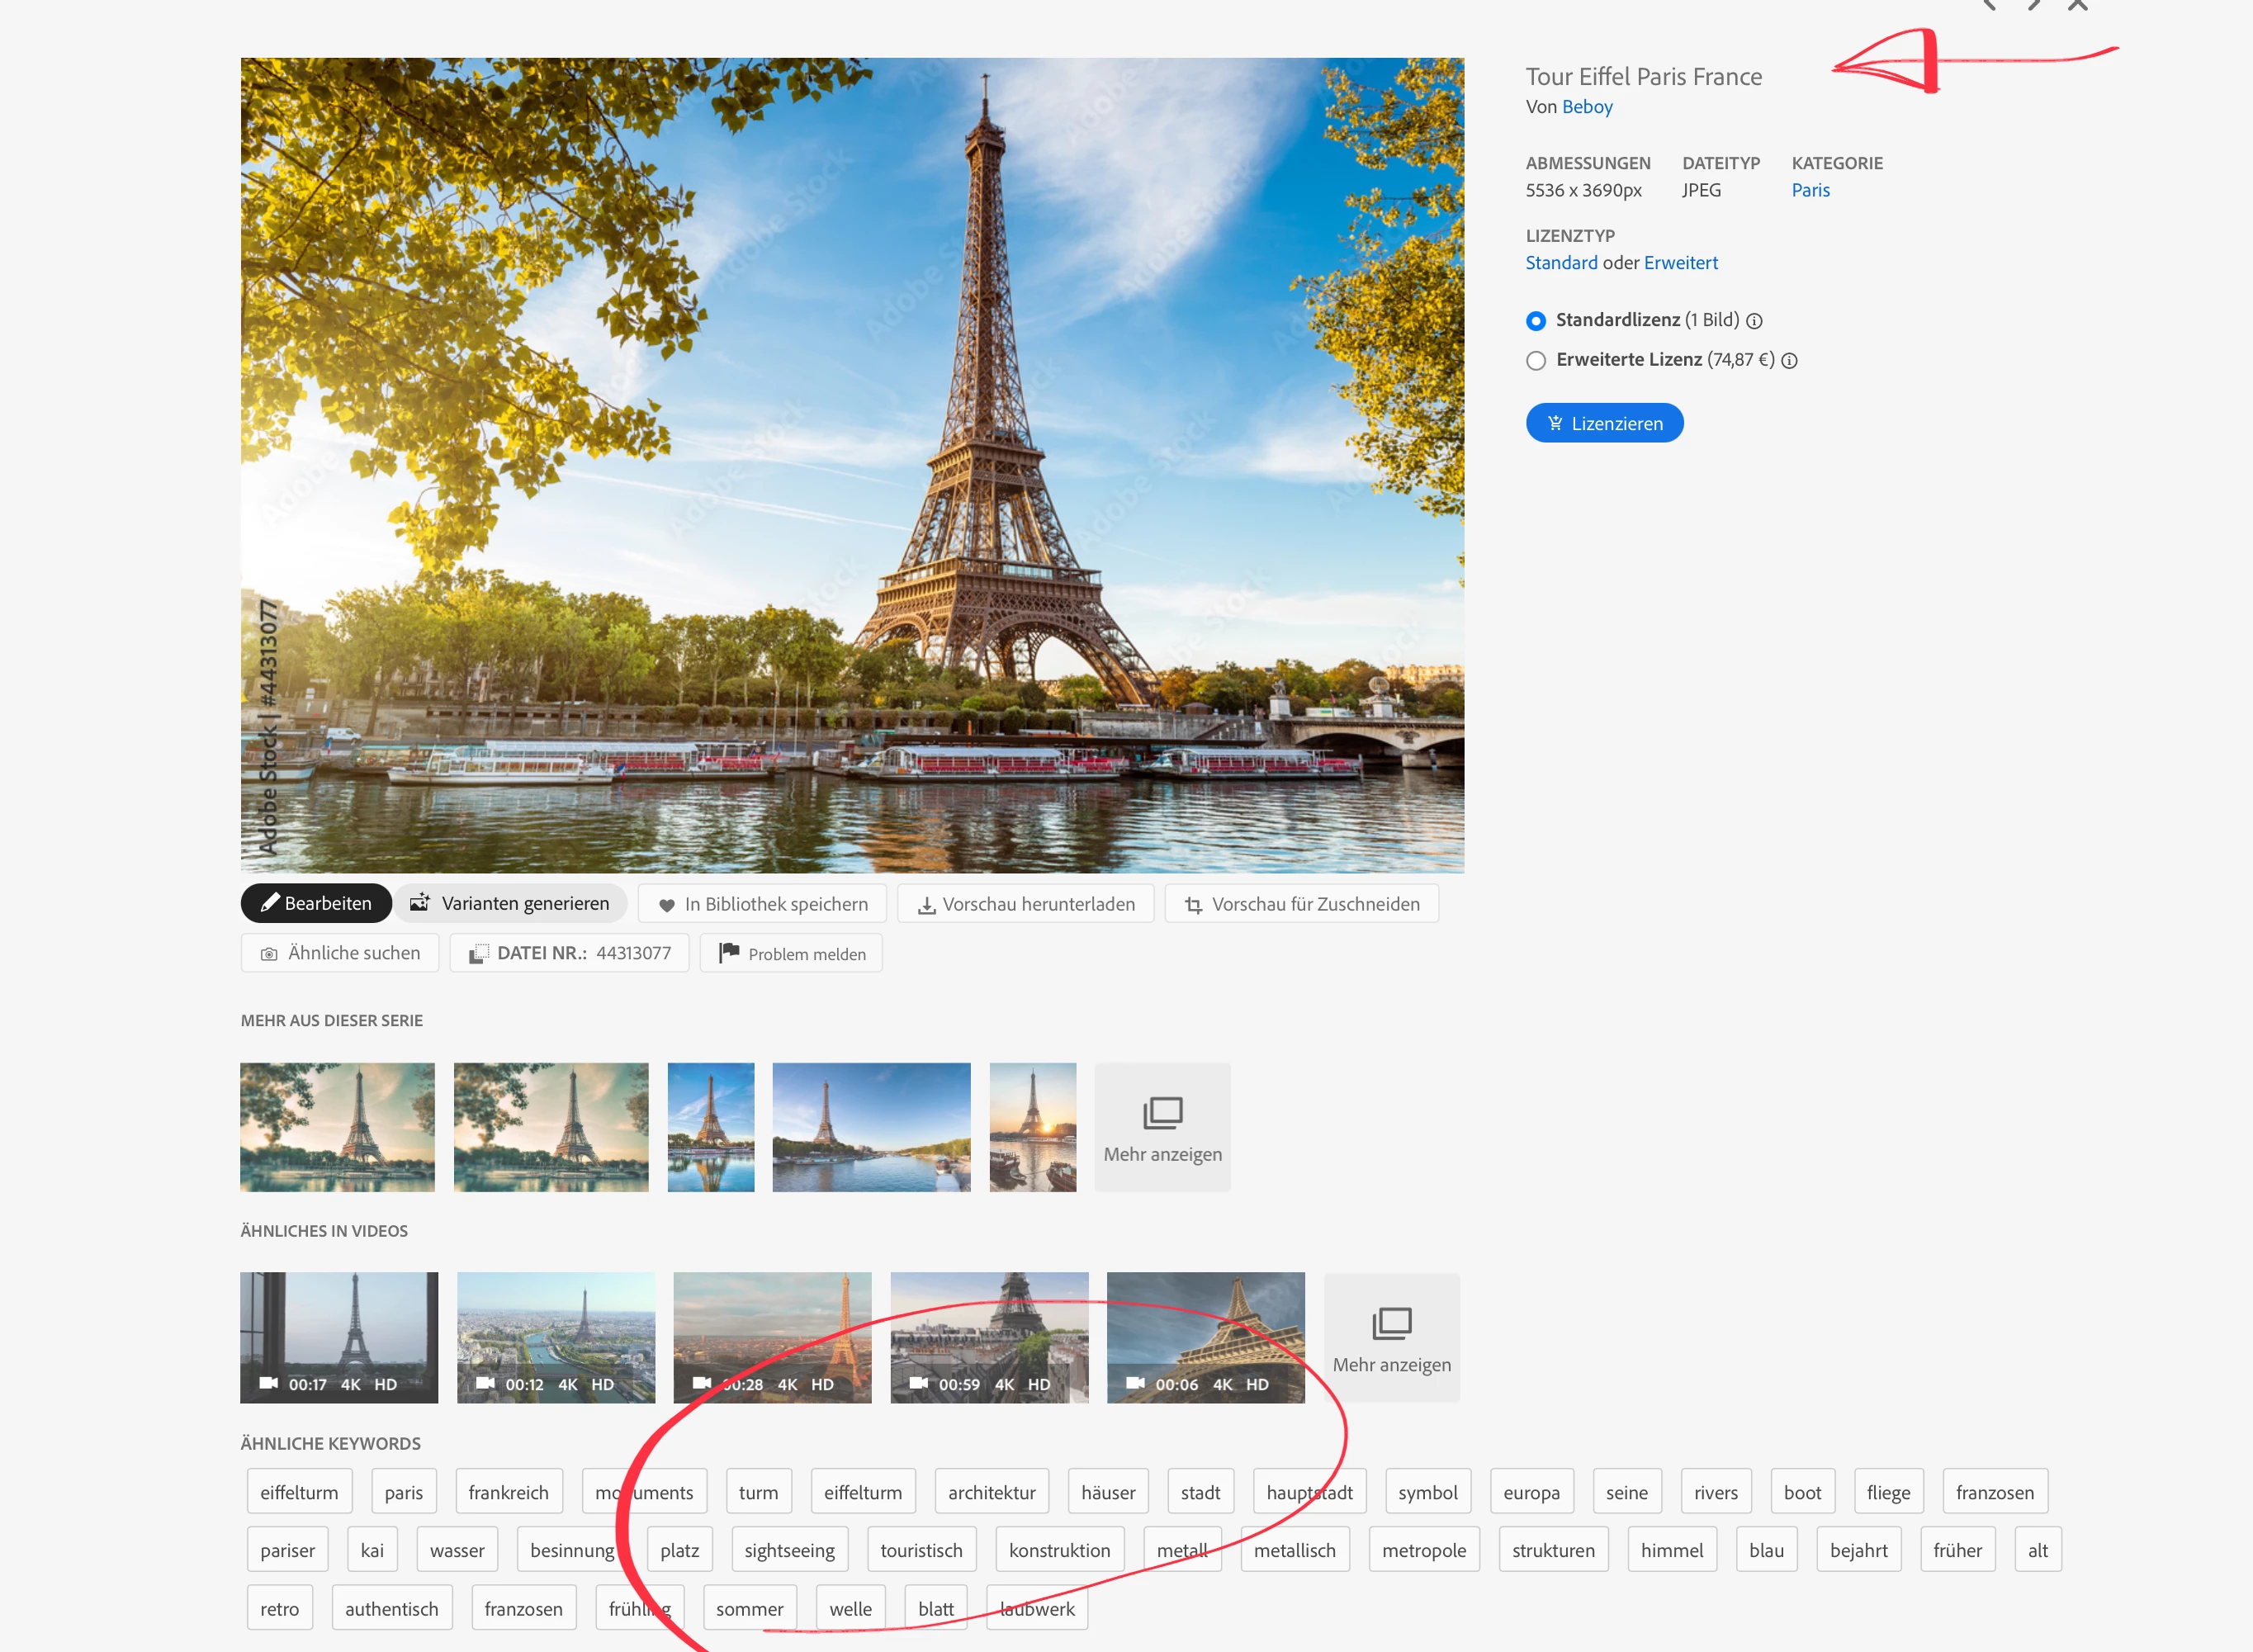This screenshot has height=1652, width=2253.
Task: Select the architektur keyword tag
Action: coord(991,1492)
